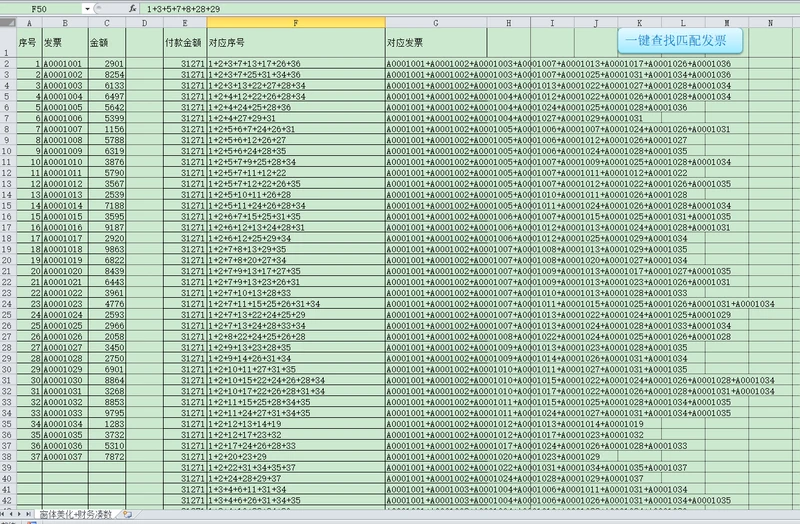Image resolution: width=800 pixels, height=524 pixels.
Task: Select row 10 header
Action: [x=8, y=151]
